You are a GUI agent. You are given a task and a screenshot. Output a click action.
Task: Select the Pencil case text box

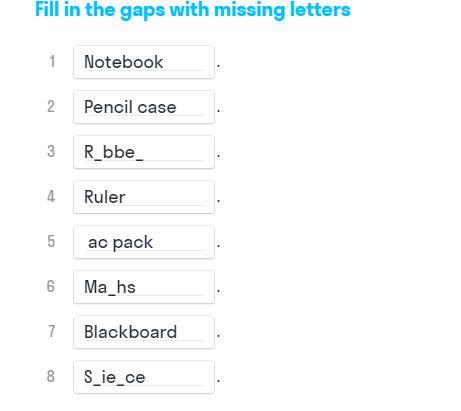click(144, 107)
